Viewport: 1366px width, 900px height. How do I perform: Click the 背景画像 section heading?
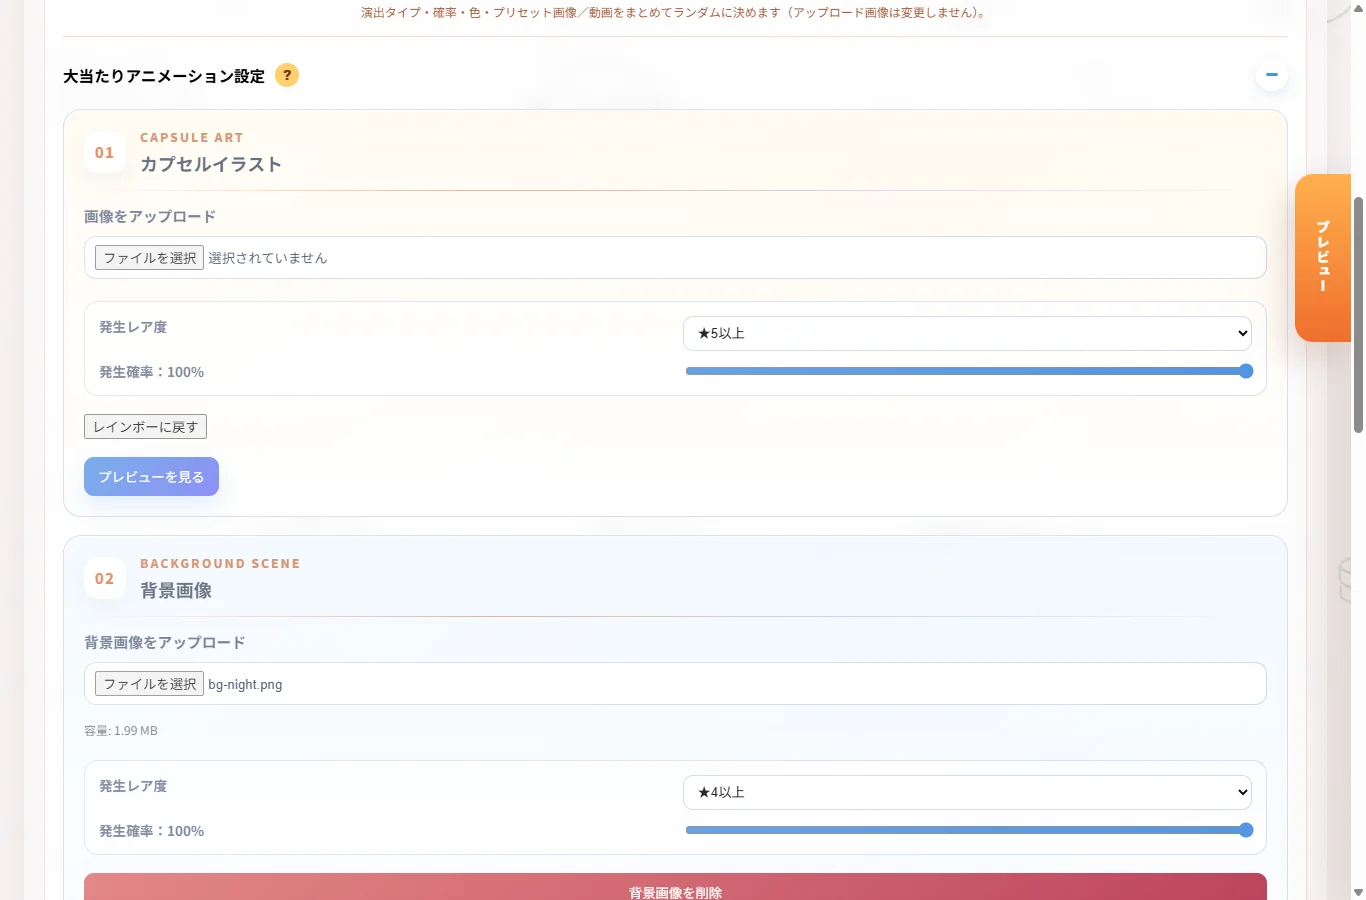176,591
